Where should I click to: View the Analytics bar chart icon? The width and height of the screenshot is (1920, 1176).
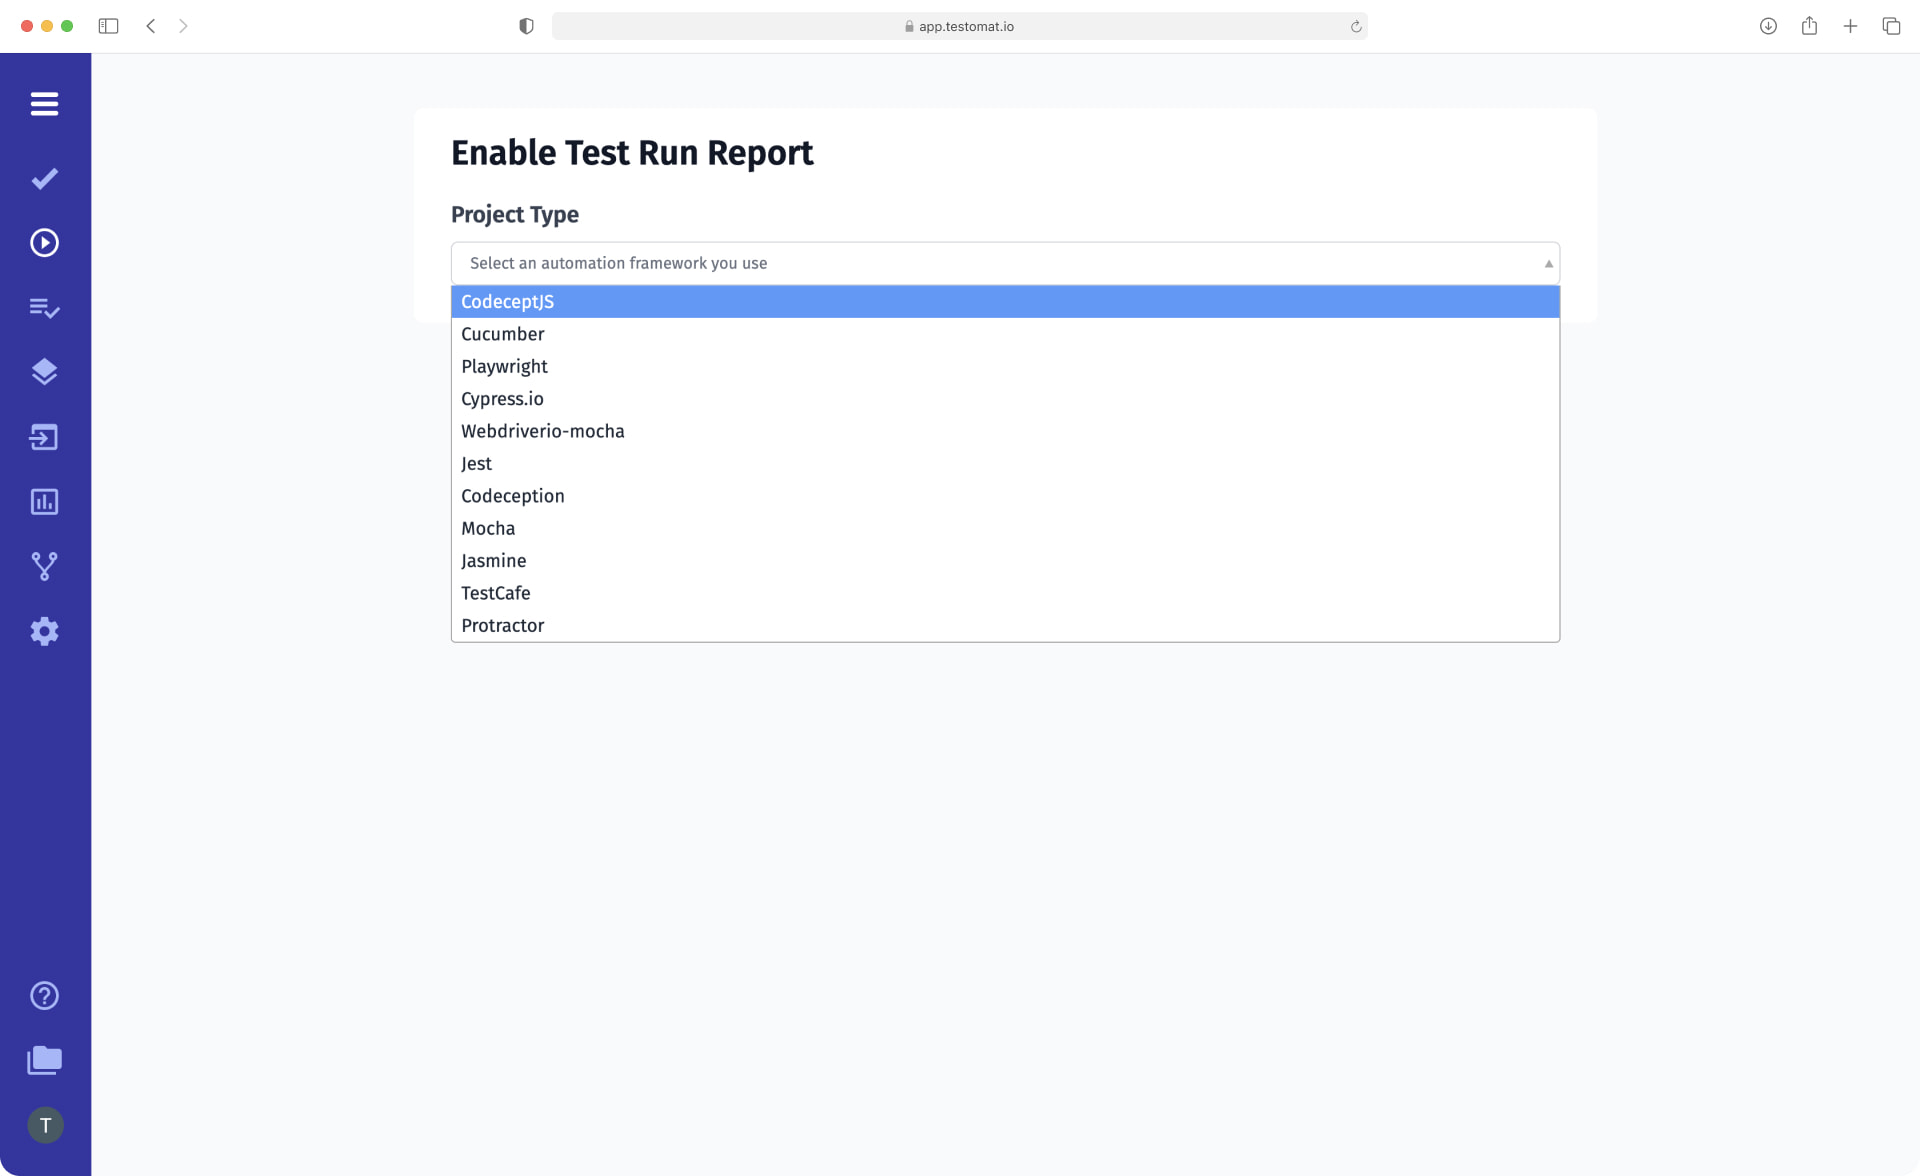[44, 502]
